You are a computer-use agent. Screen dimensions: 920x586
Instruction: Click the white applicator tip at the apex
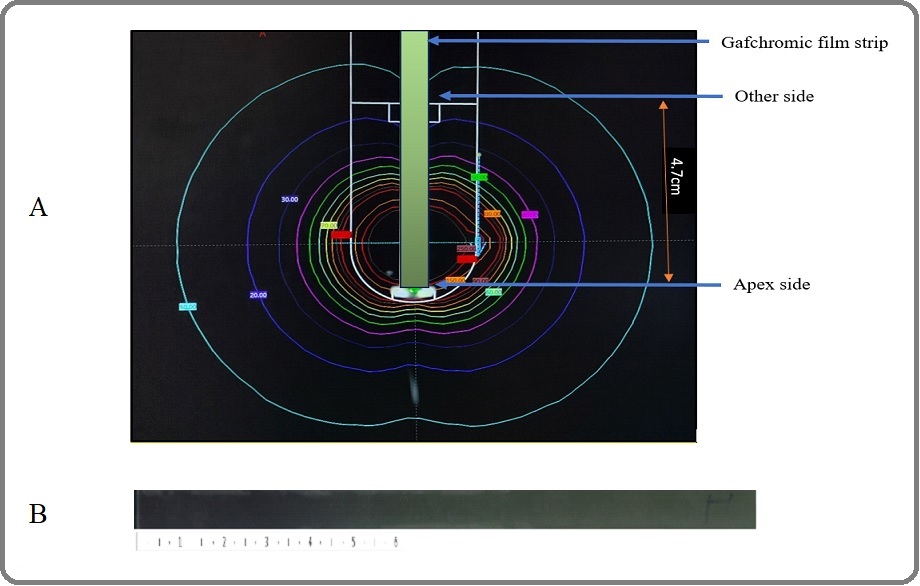click(413, 292)
